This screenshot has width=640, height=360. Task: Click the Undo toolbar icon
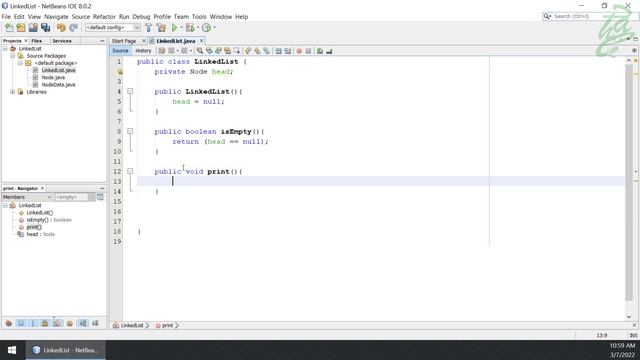click(61, 27)
